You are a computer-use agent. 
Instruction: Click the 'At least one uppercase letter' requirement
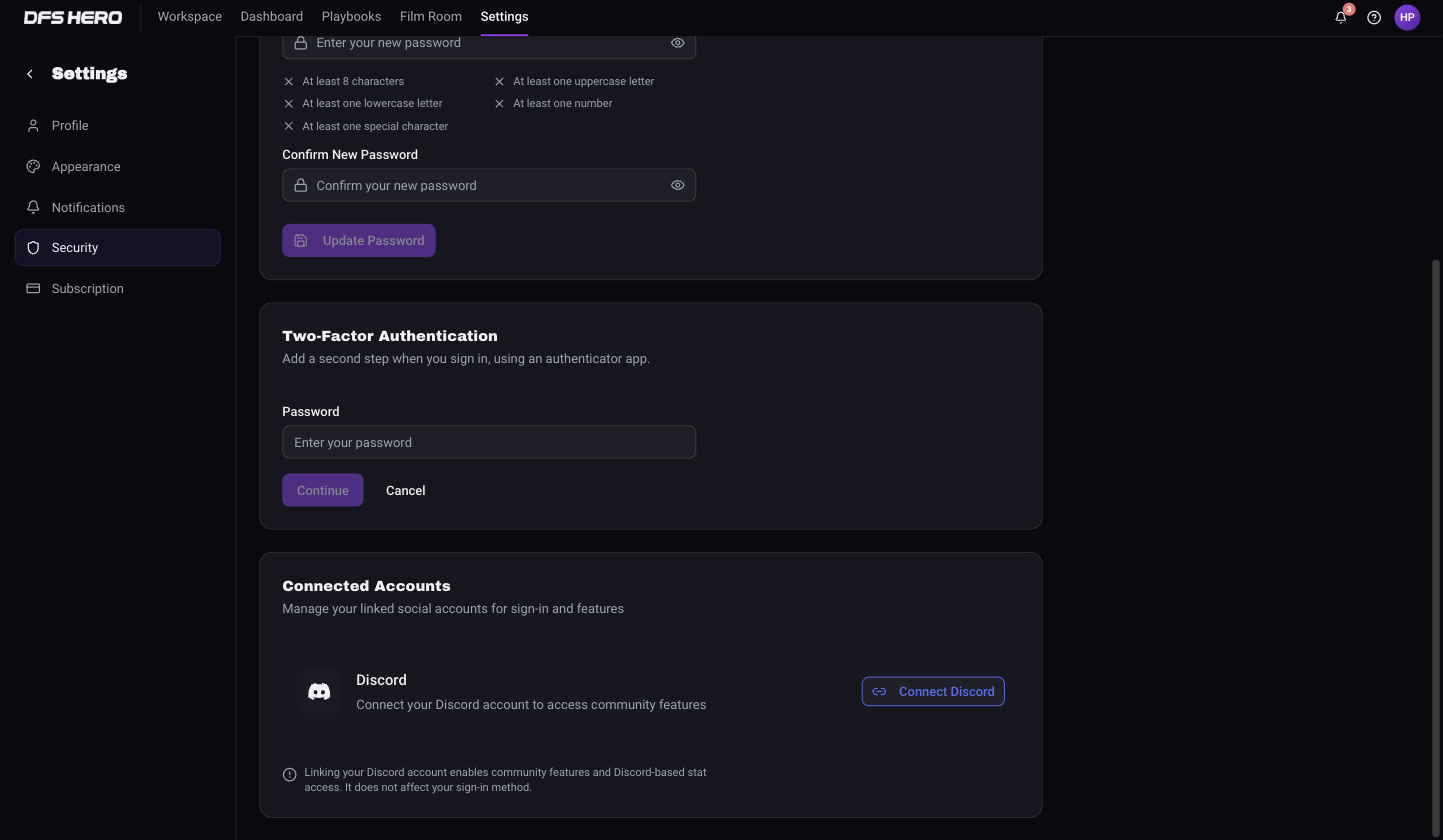coord(583,81)
